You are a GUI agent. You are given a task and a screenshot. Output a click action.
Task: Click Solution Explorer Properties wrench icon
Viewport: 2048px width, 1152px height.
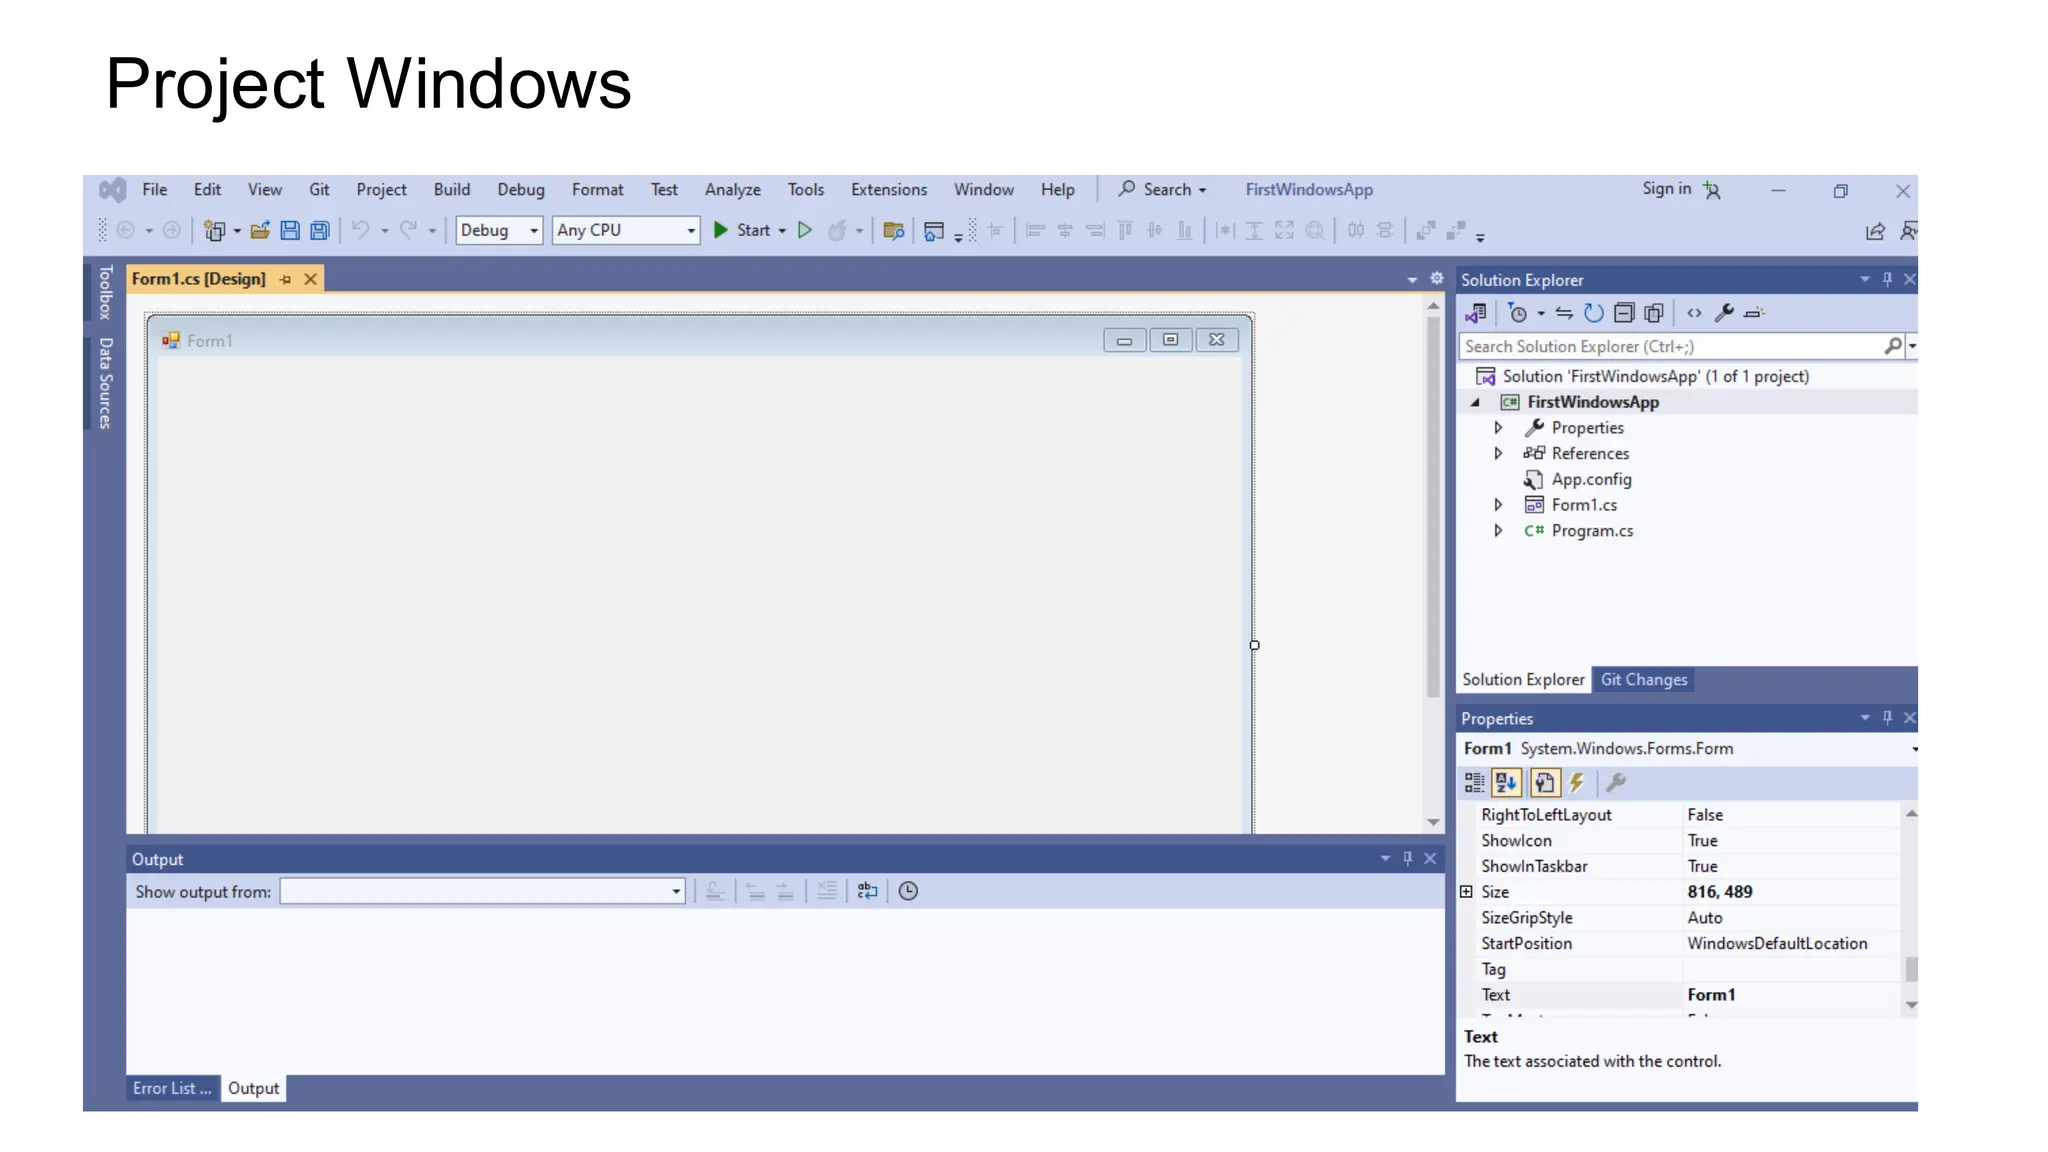1724,313
